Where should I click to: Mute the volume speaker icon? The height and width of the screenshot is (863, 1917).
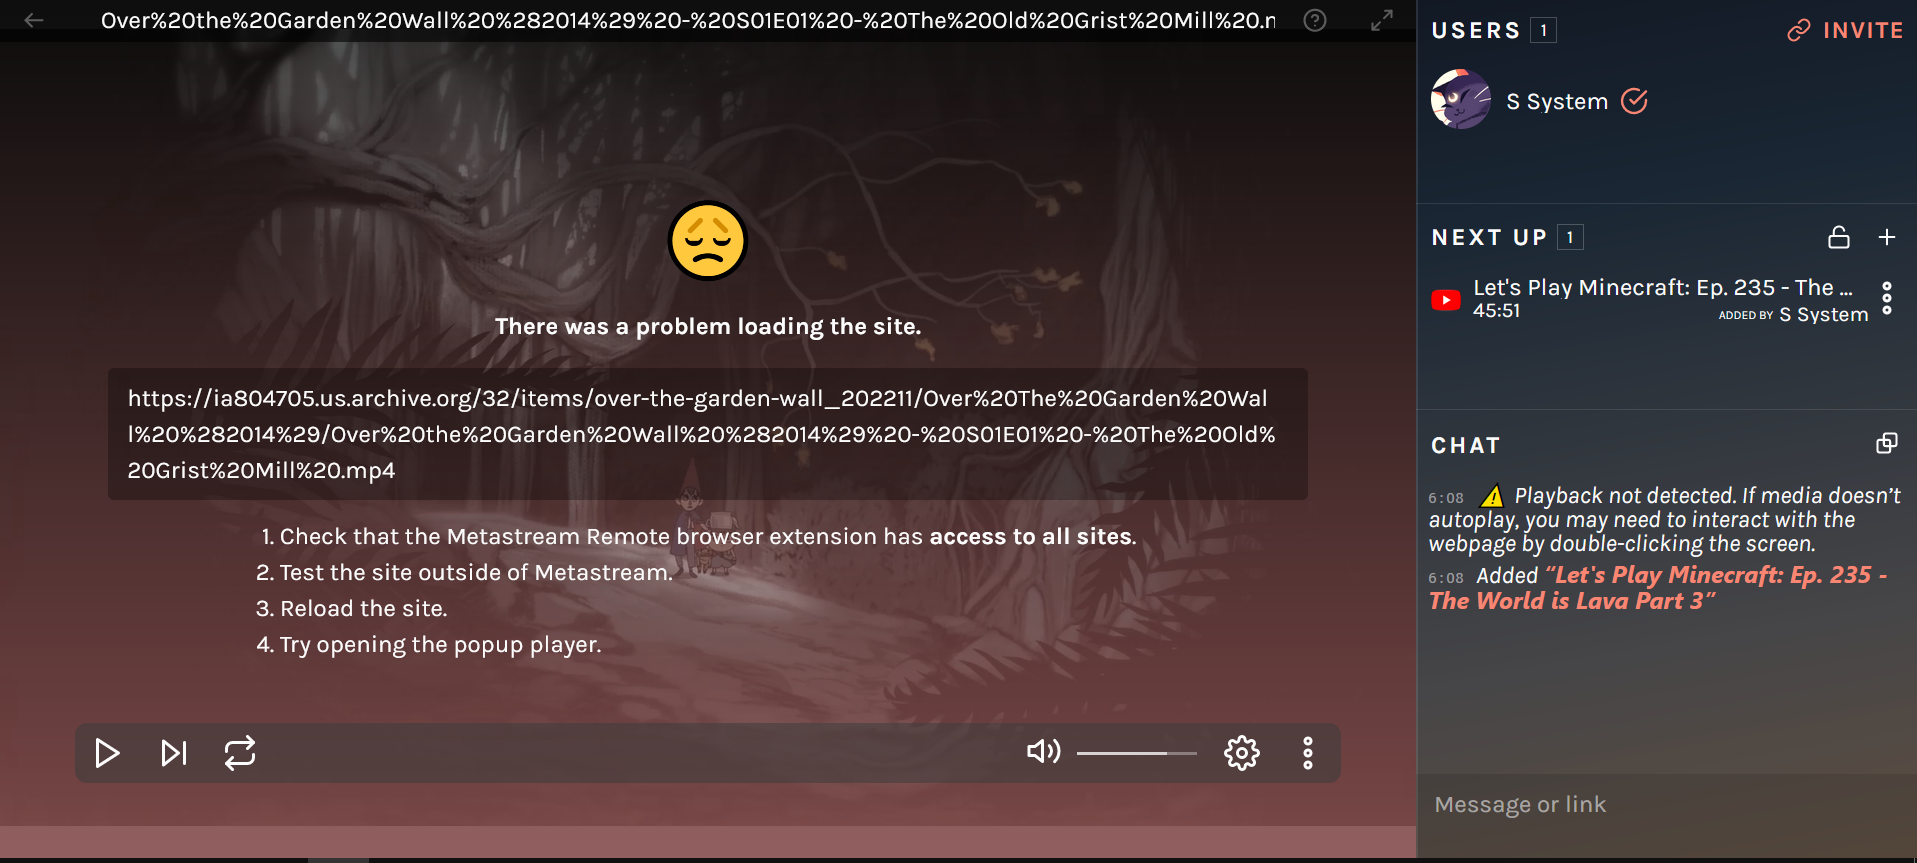1044,751
